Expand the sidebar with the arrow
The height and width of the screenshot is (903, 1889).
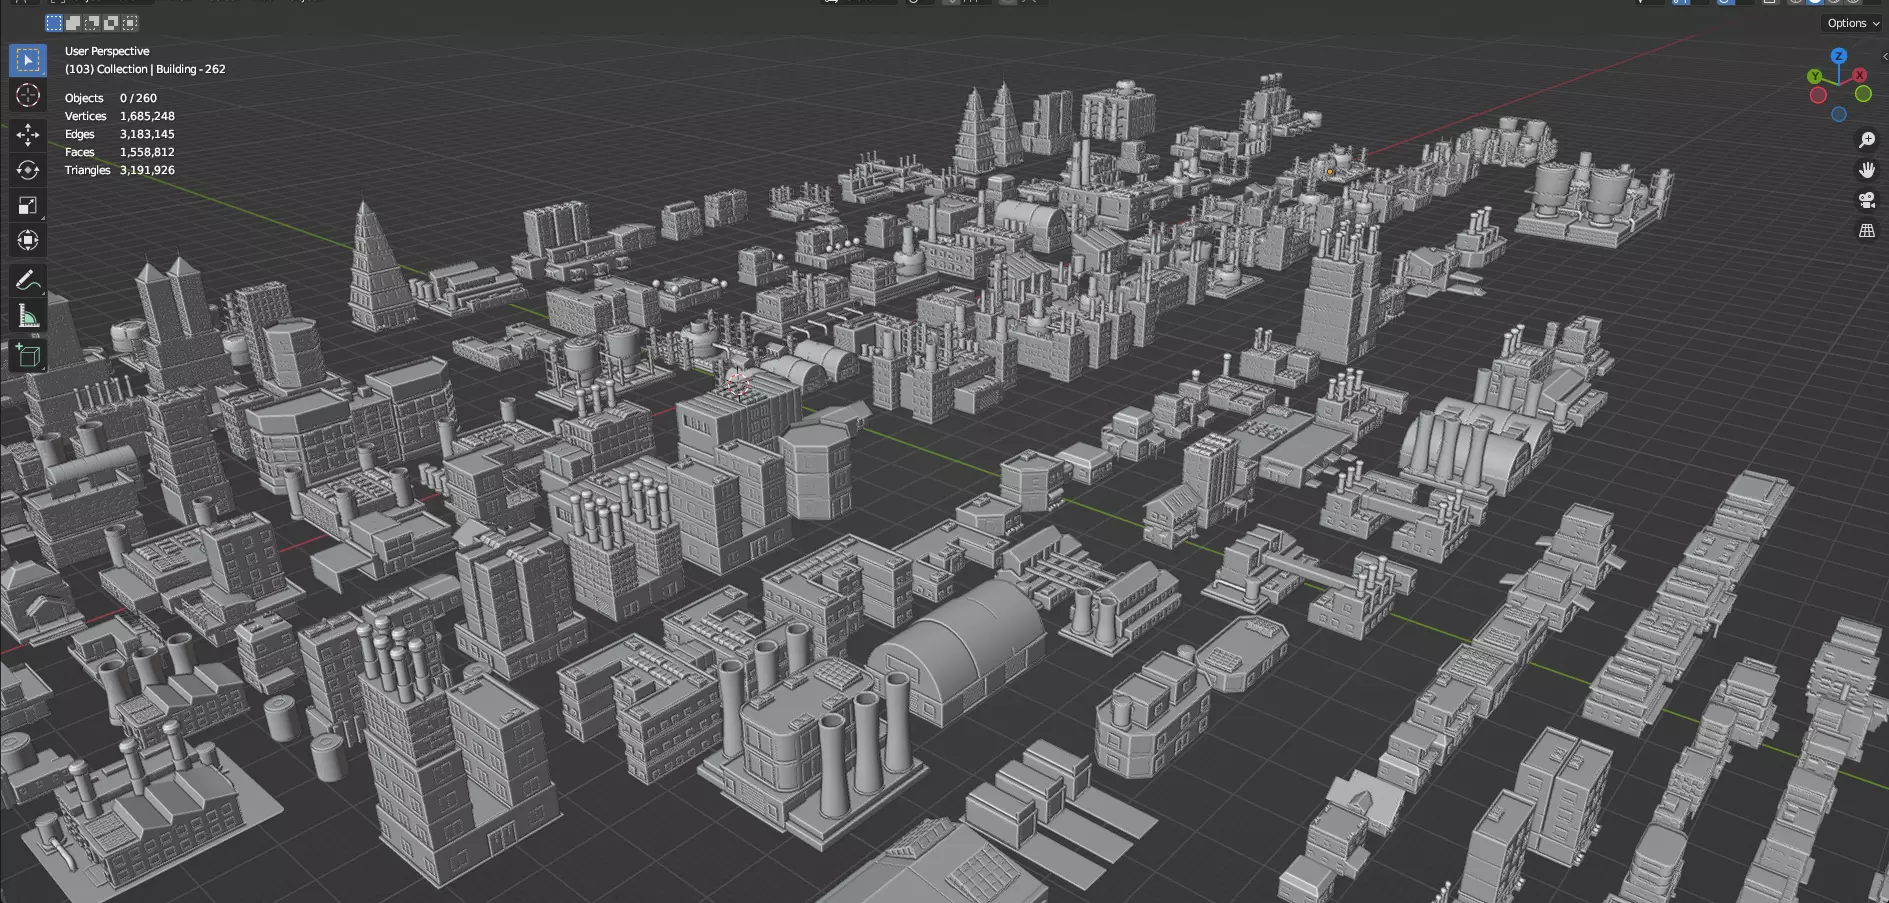click(x=1884, y=57)
